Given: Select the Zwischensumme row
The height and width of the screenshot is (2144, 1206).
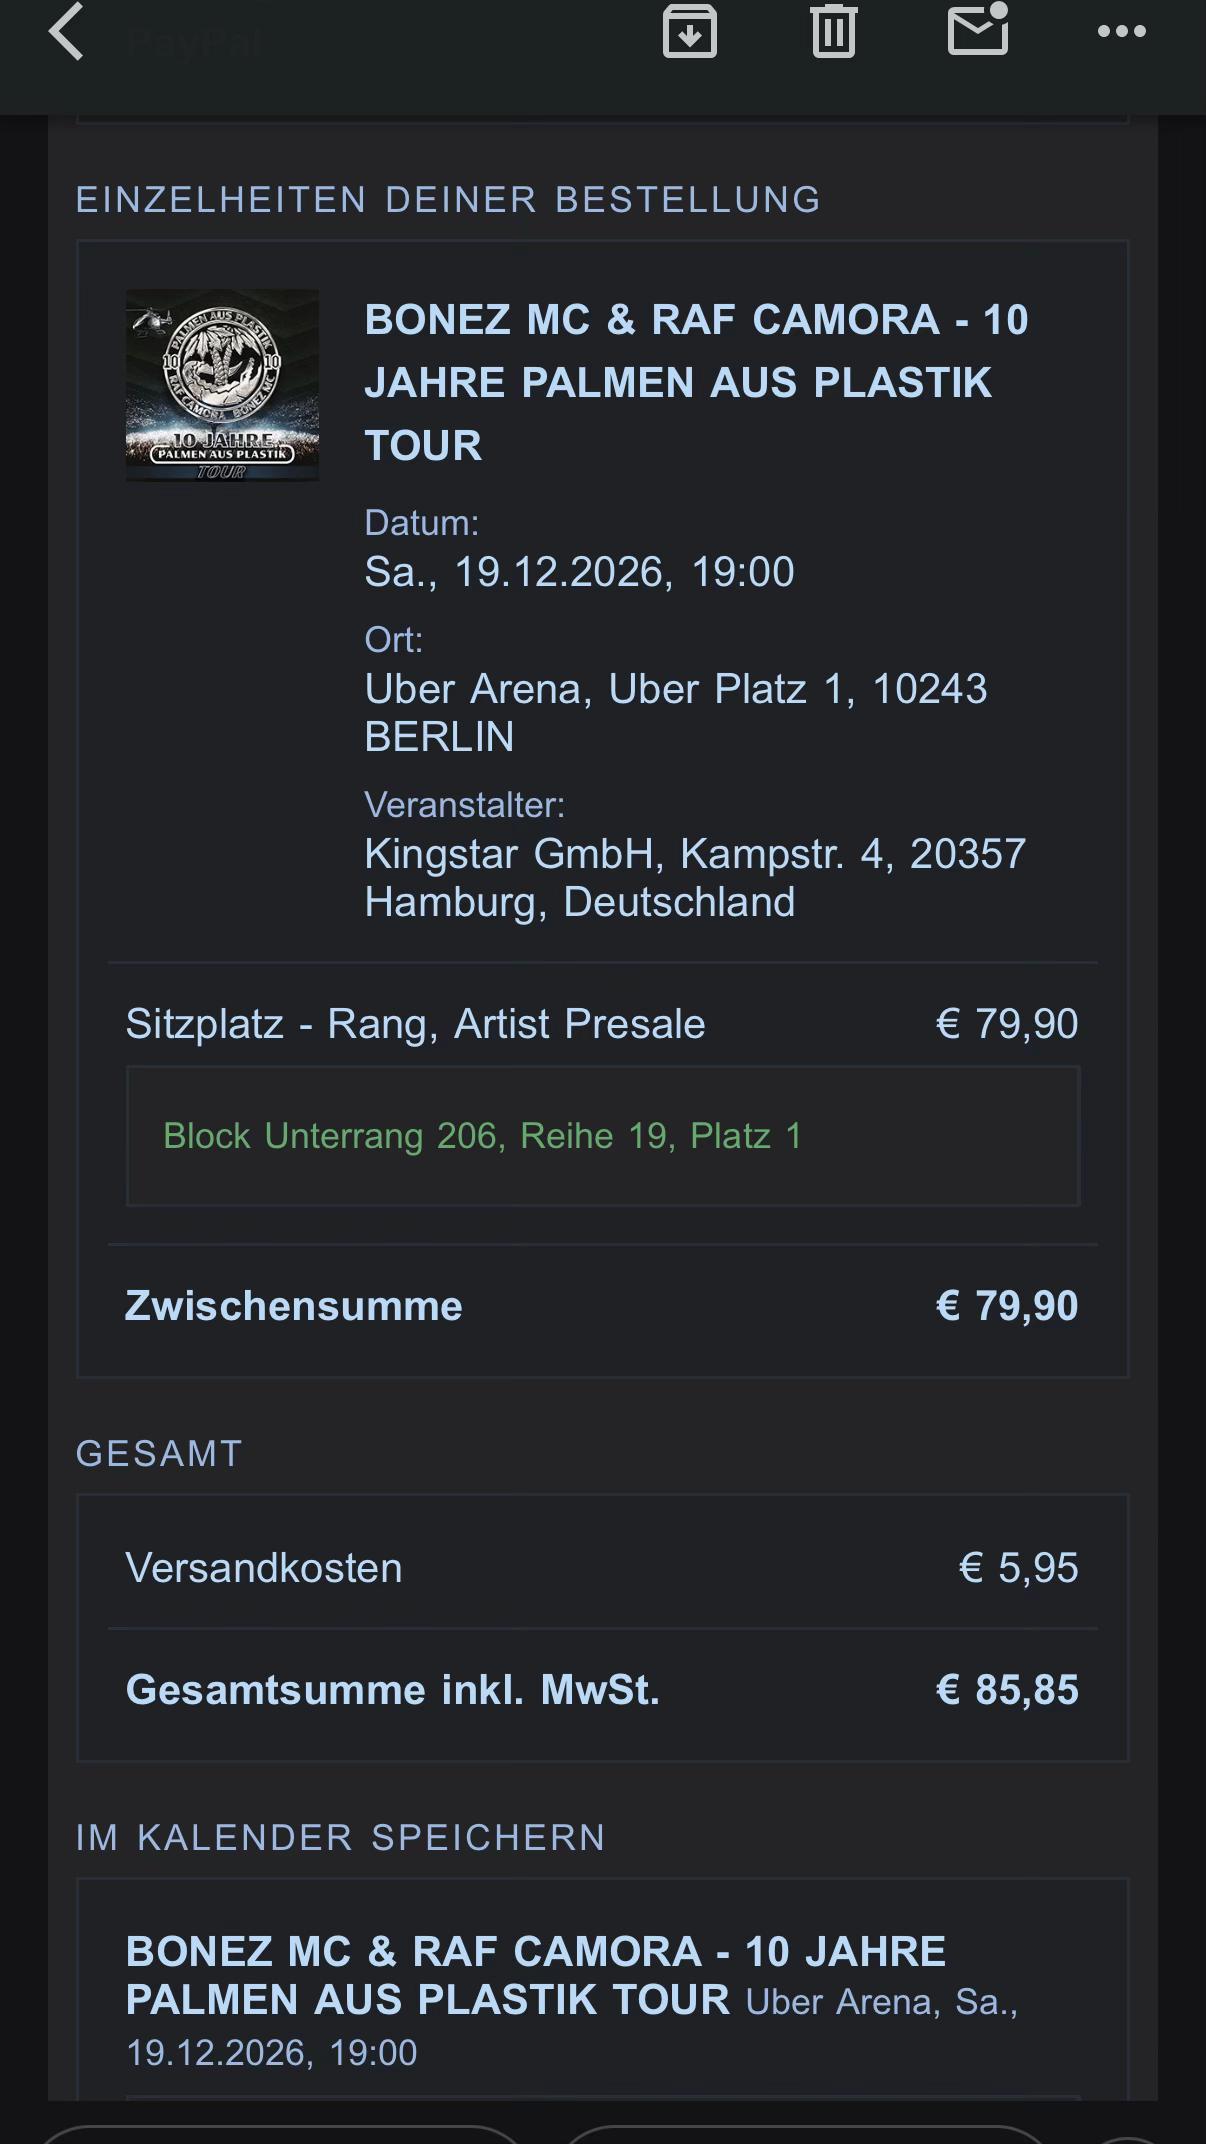Looking at the screenshot, I should pos(602,1306).
